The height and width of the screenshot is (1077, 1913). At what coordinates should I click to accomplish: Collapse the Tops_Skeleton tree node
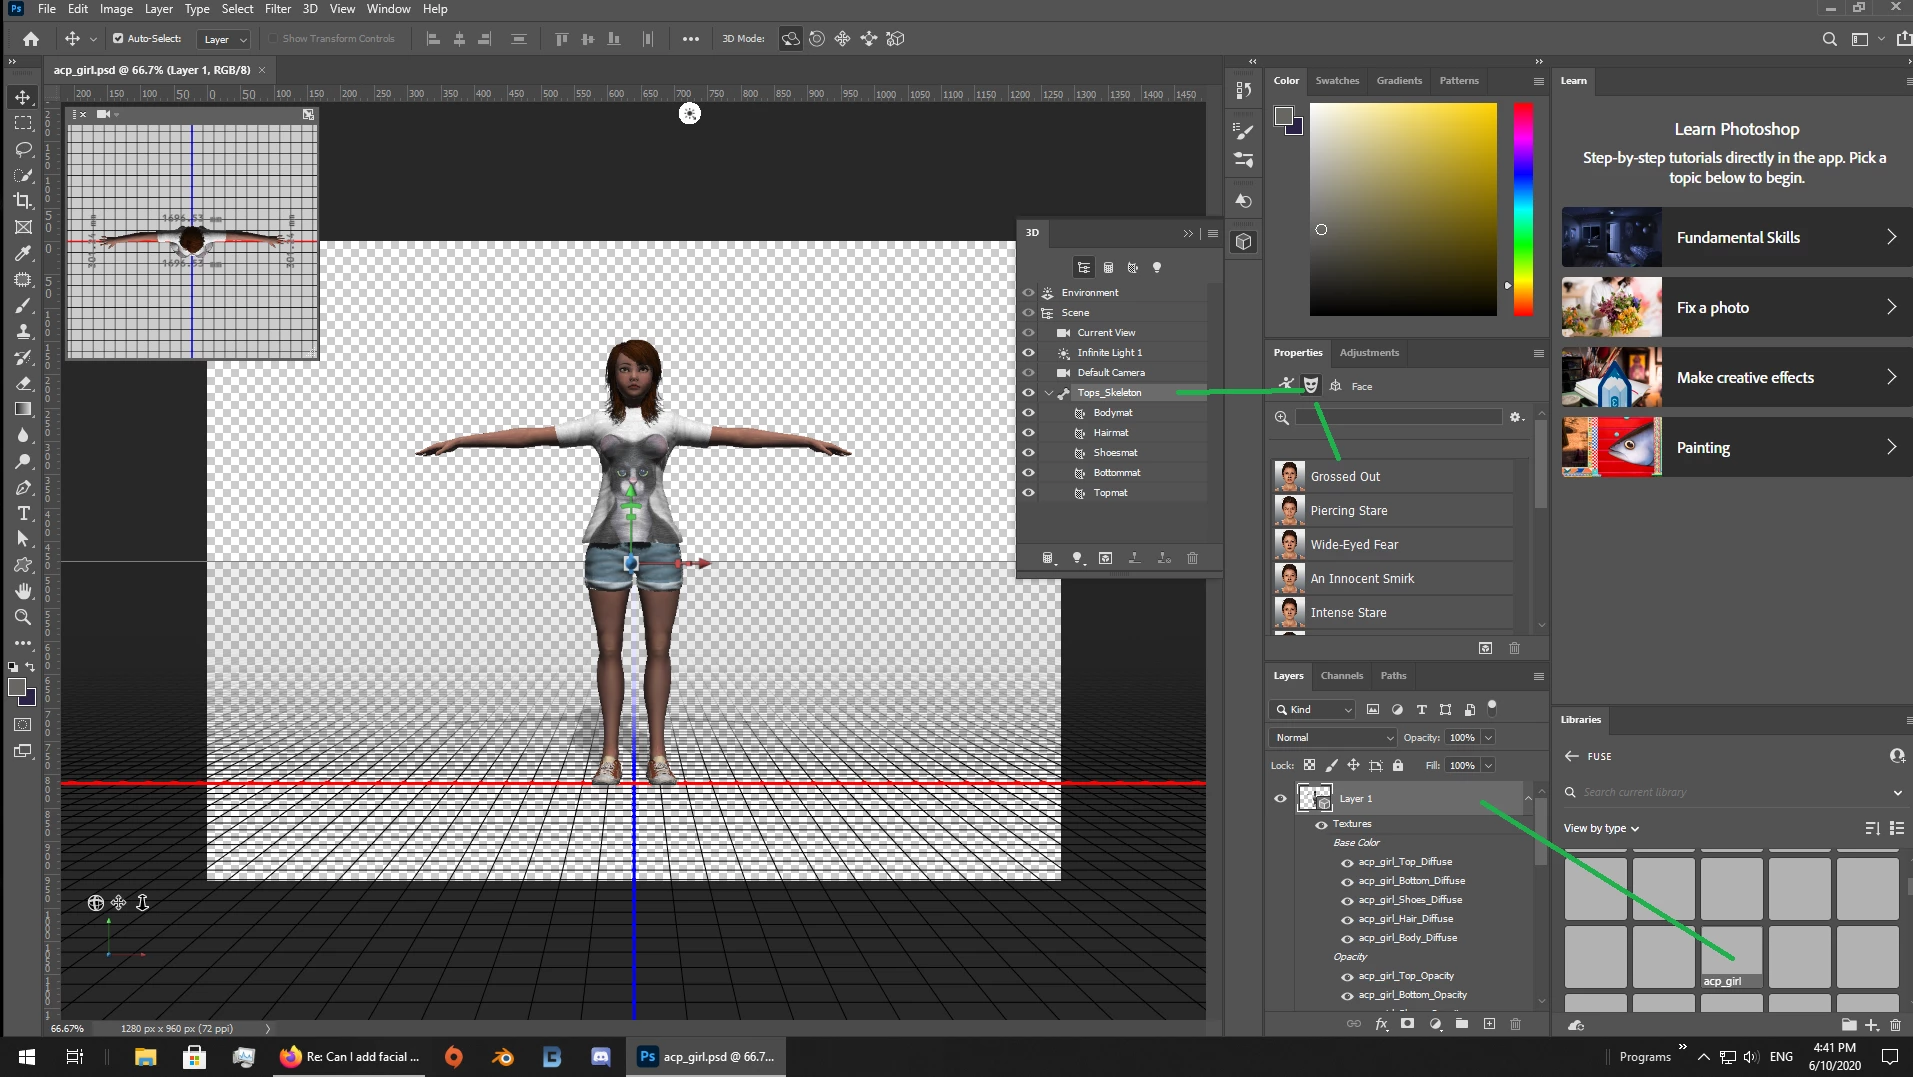click(x=1049, y=393)
